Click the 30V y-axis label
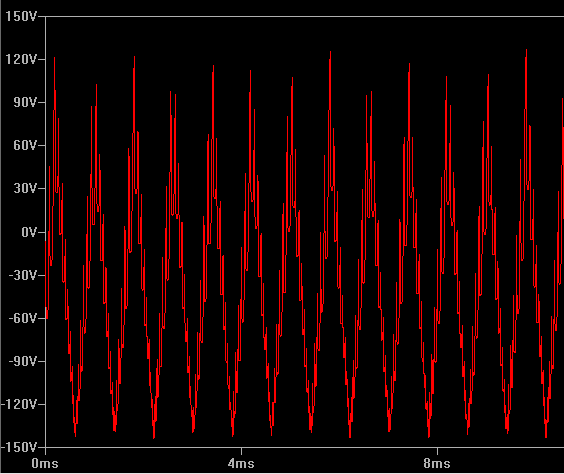 (25, 188)
